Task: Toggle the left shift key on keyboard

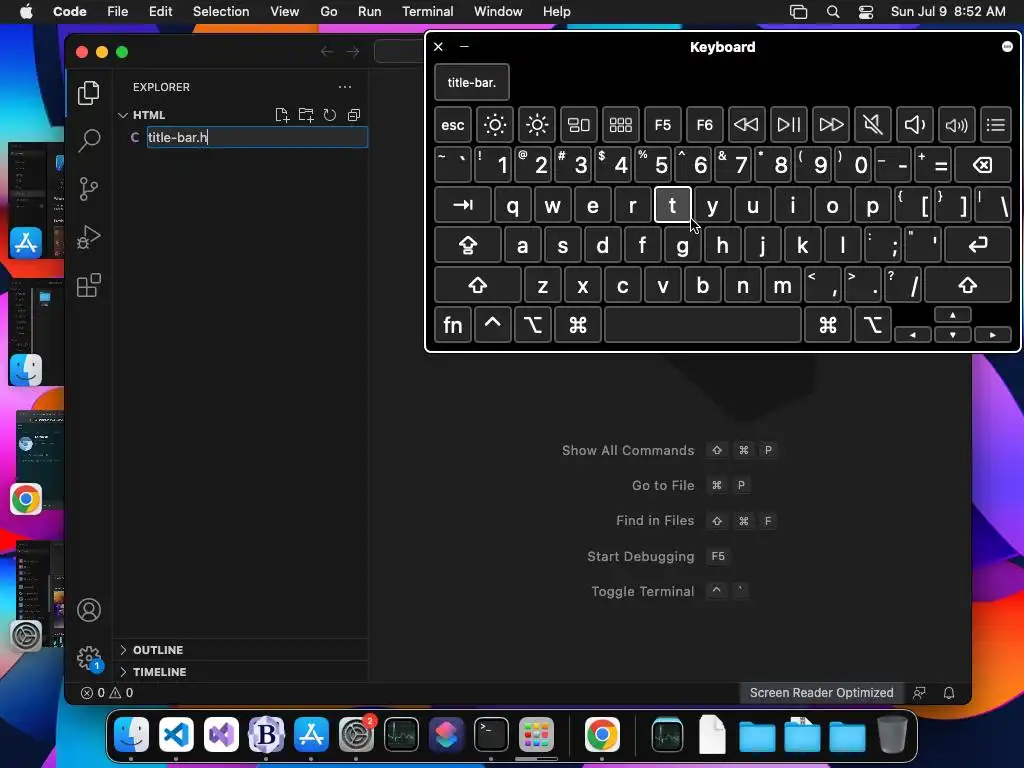Action: (477, 285)
